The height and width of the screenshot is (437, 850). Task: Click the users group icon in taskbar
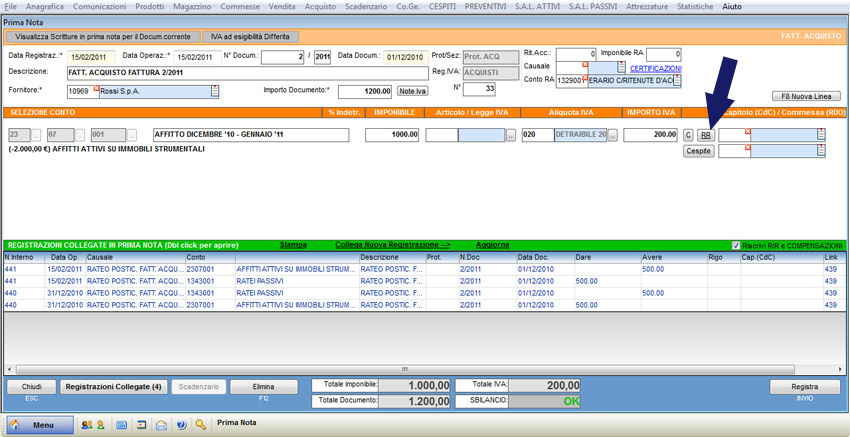click(86, 424)
